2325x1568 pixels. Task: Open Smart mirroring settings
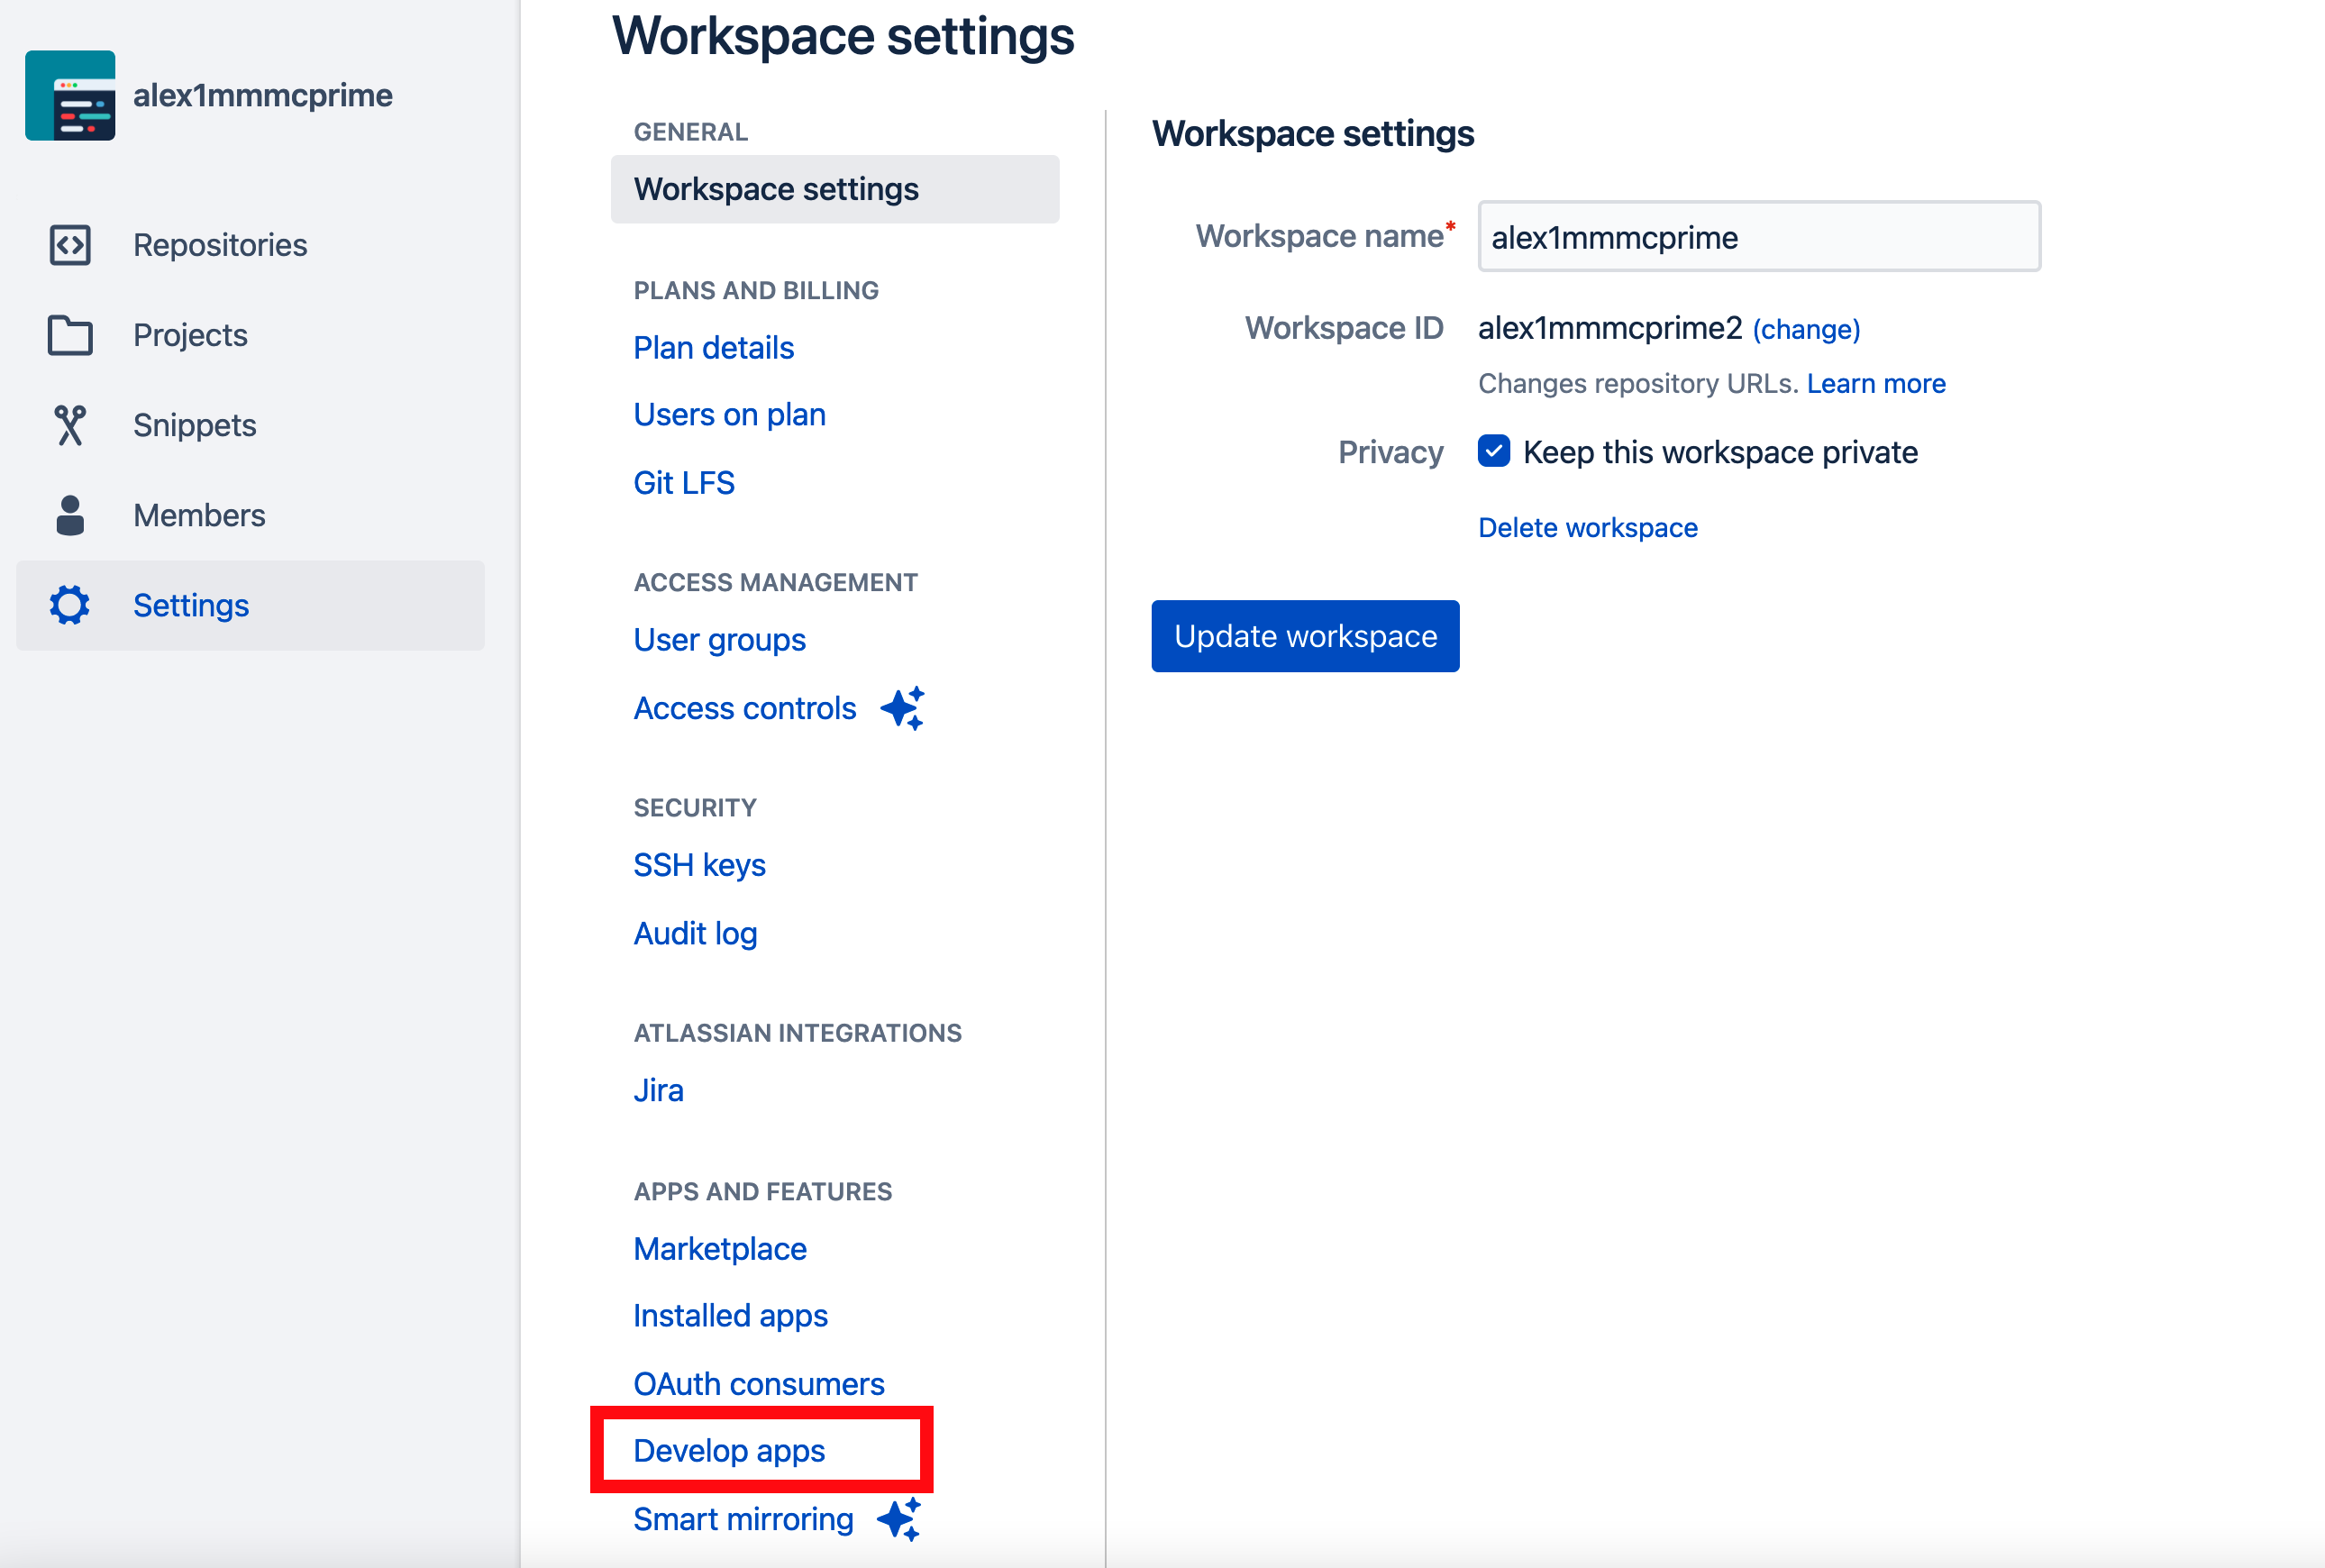coord(744,1519)
